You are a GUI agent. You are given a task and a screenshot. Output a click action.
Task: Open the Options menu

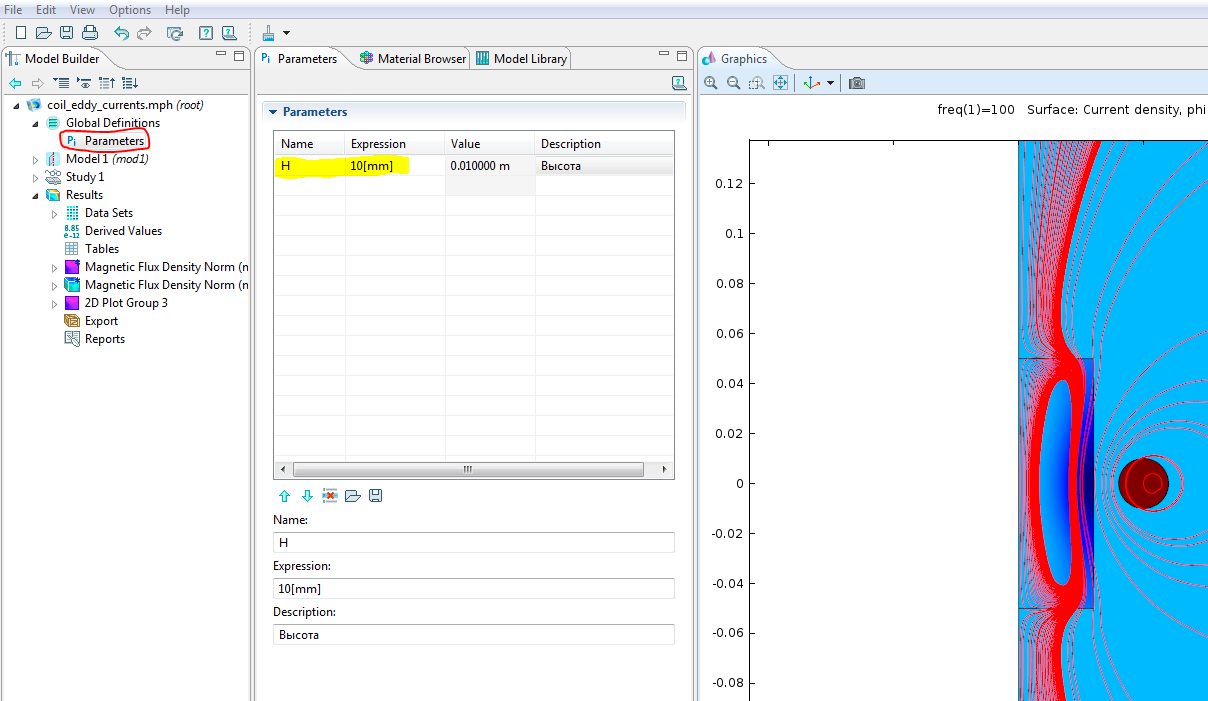click(130, 10)
